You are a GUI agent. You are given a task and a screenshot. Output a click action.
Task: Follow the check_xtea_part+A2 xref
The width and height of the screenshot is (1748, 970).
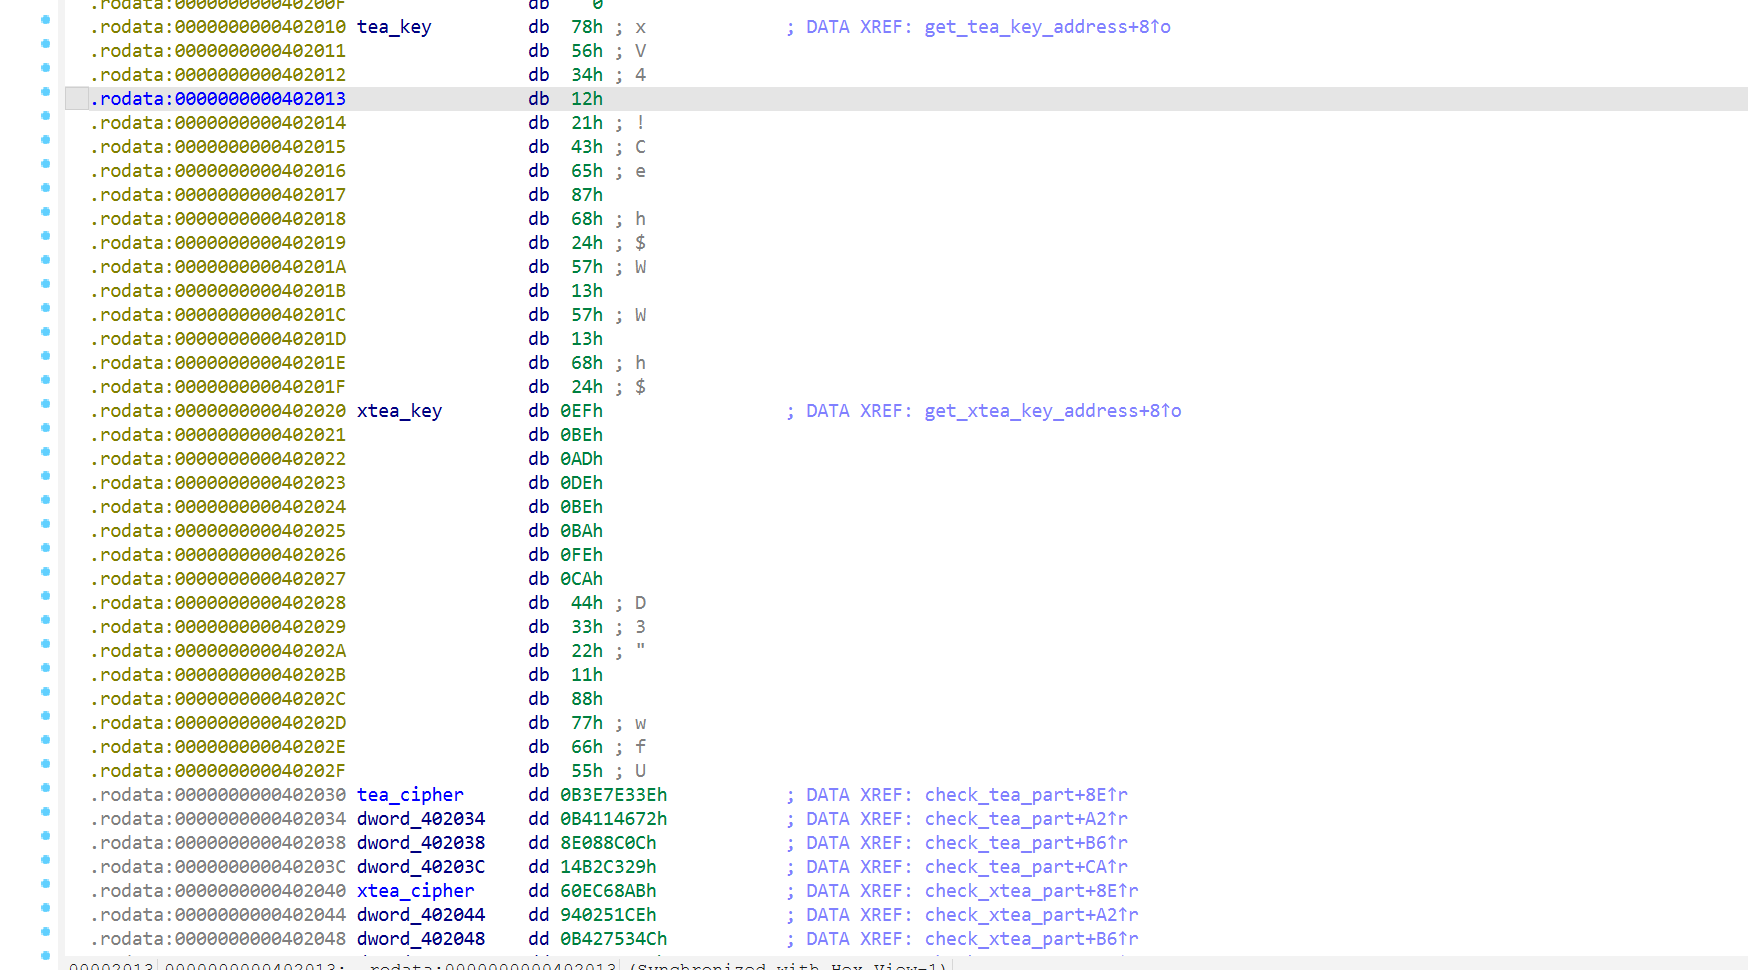(1031, 915)
